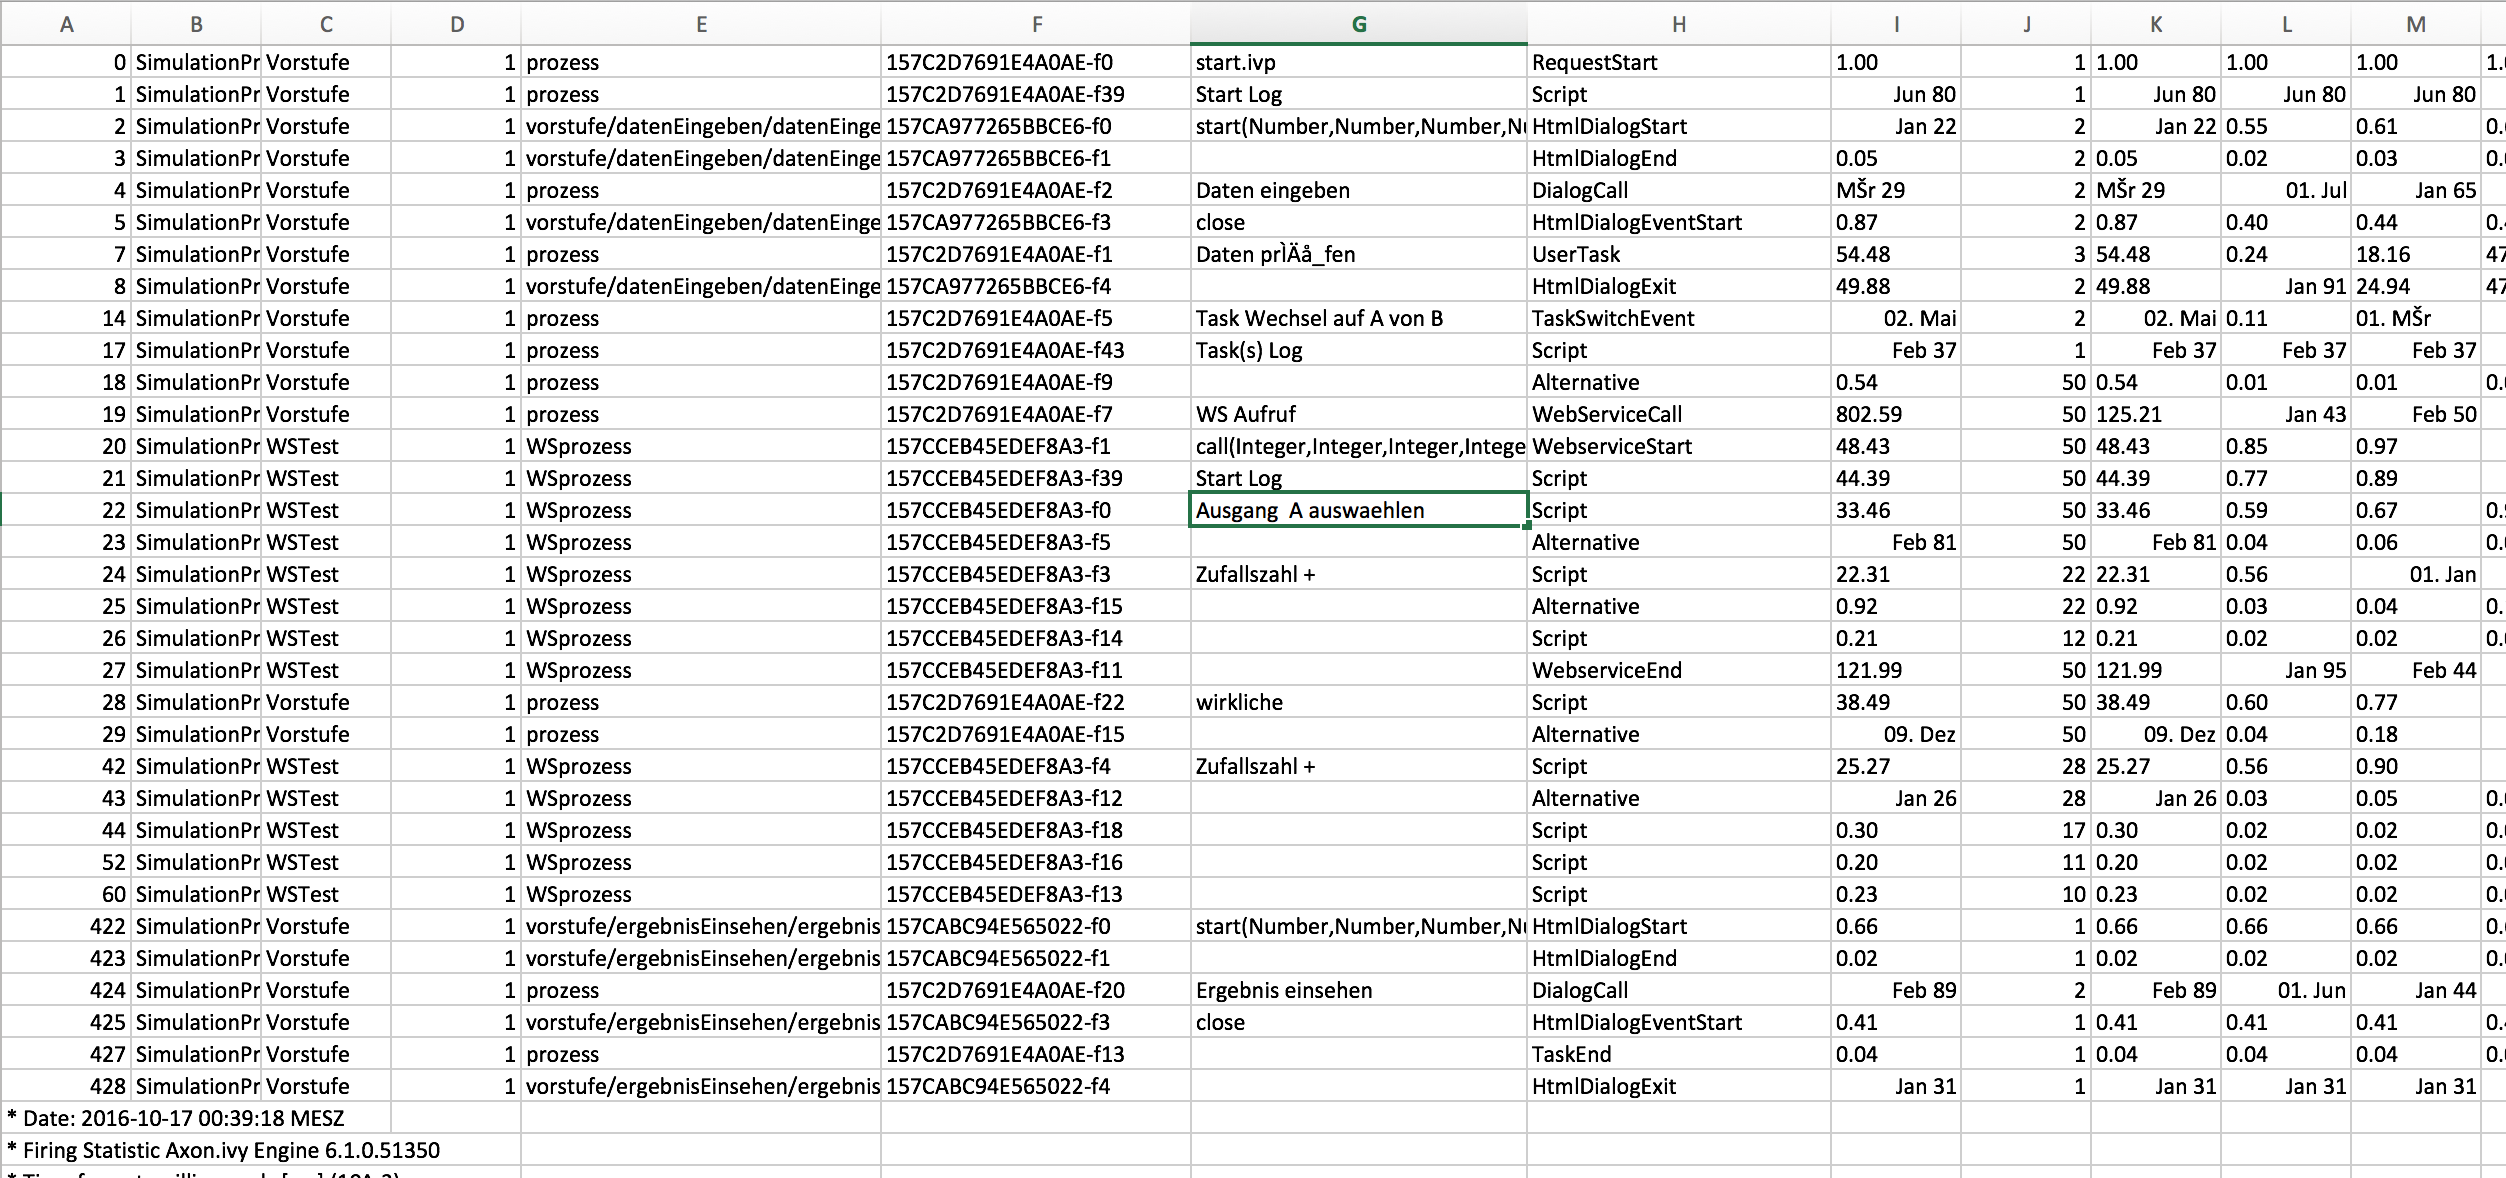Click the 'TaskEnd' cell
Image resolution: width=2506 pixels, height=1178 pixels.
[x=1679, y=1054]
